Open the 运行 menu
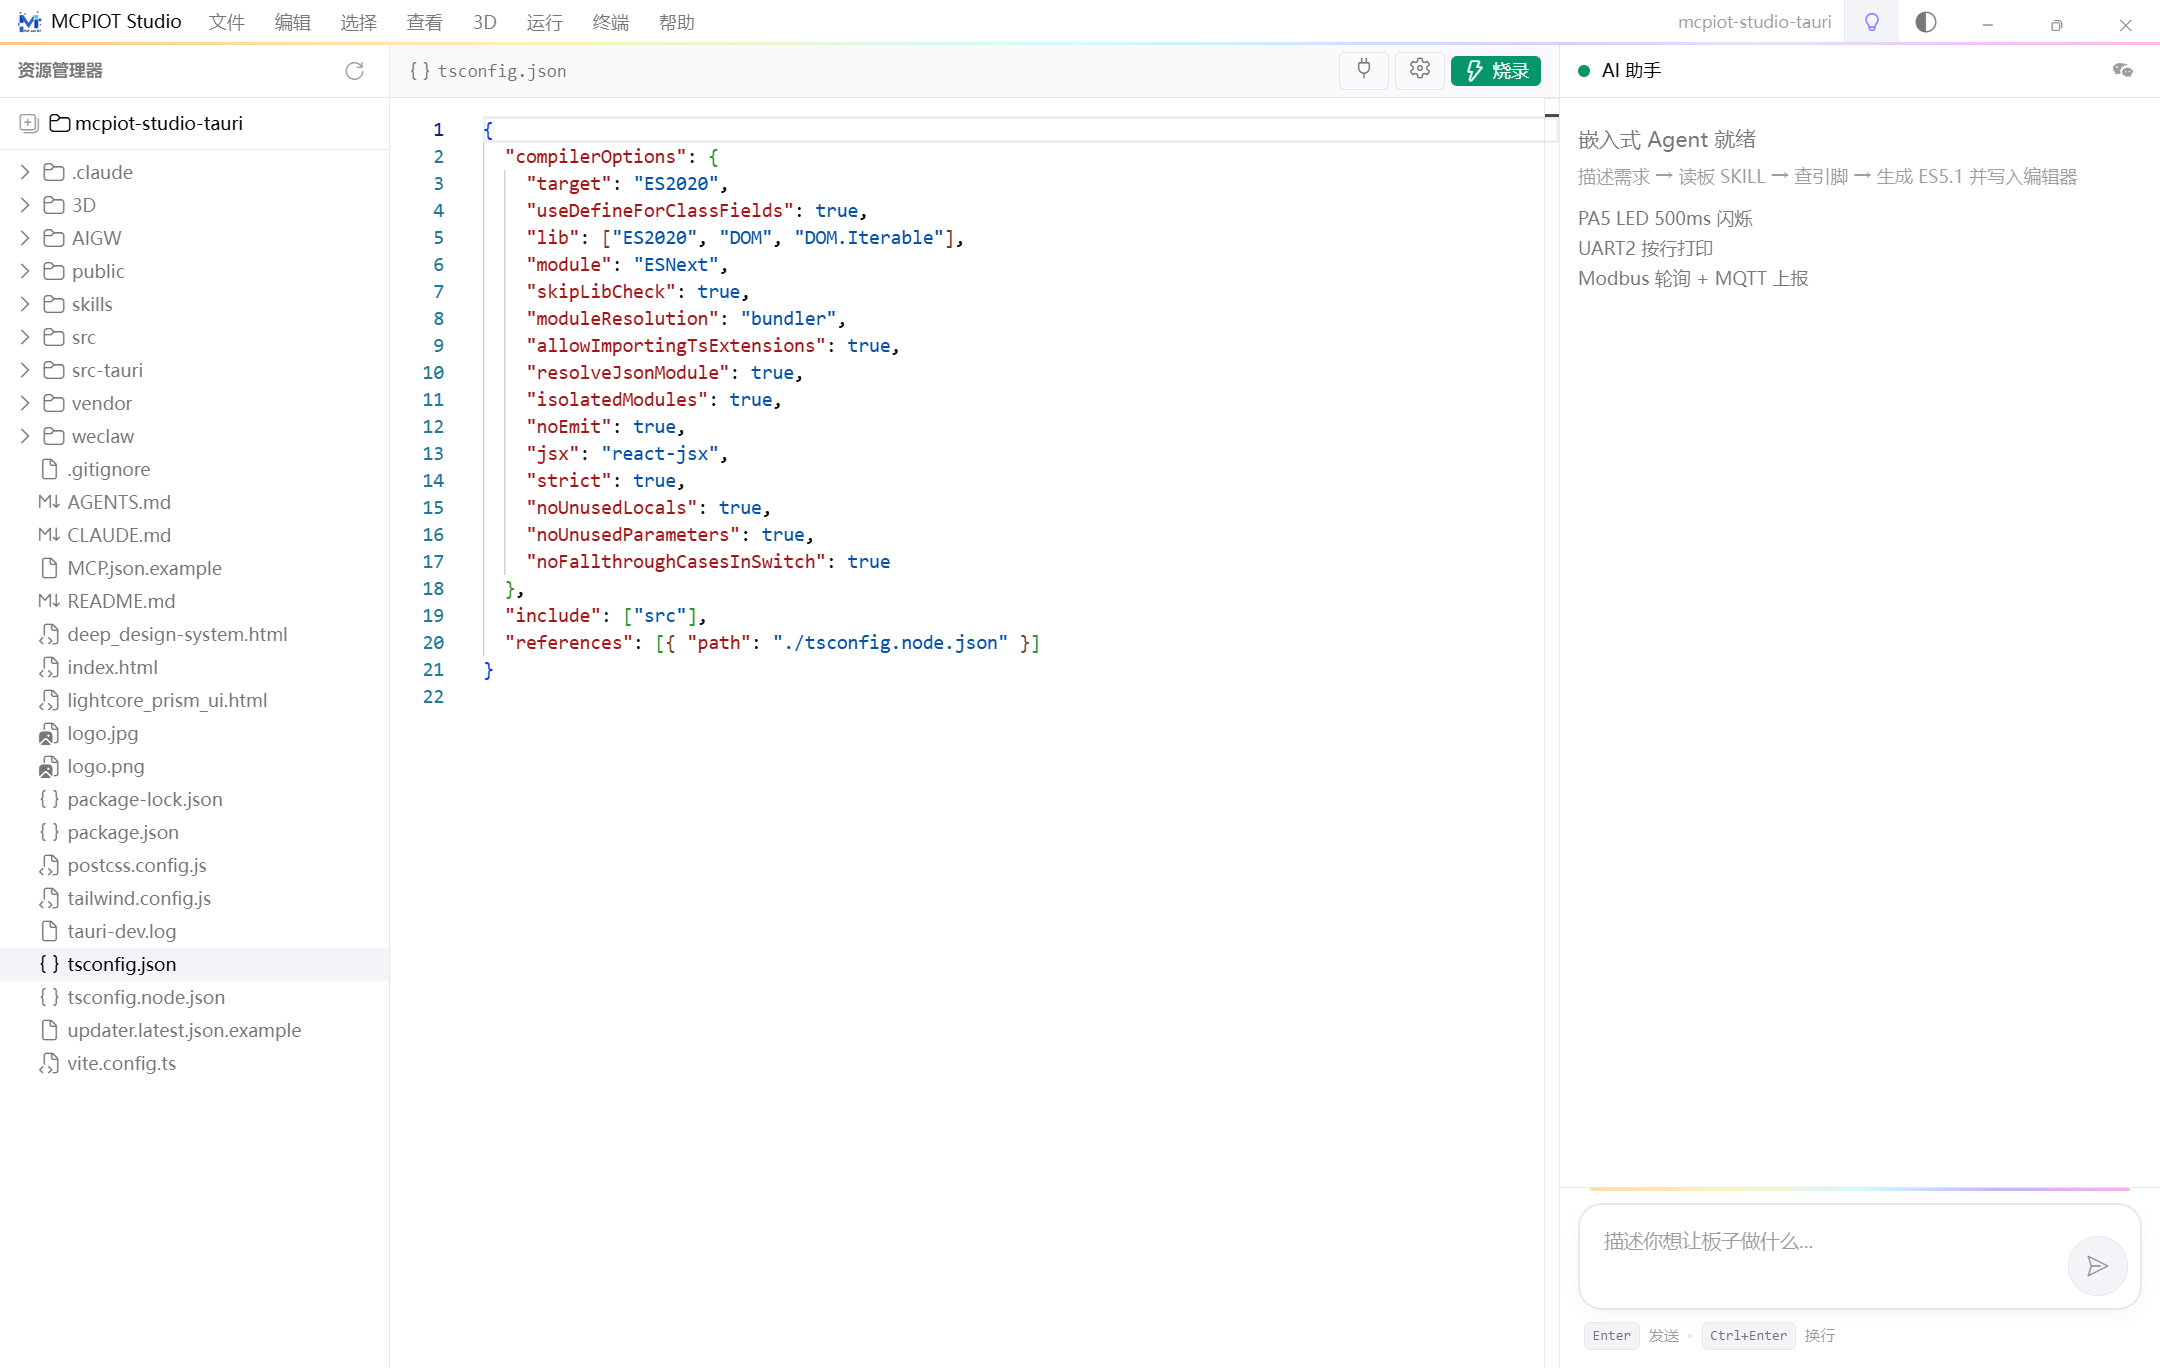Viewport: 2160px width, 1368px height. pos(545,22)
